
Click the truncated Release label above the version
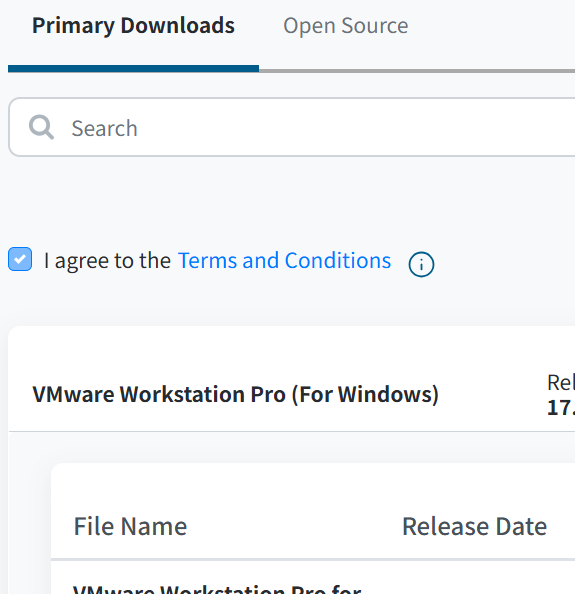pos(561,383)
